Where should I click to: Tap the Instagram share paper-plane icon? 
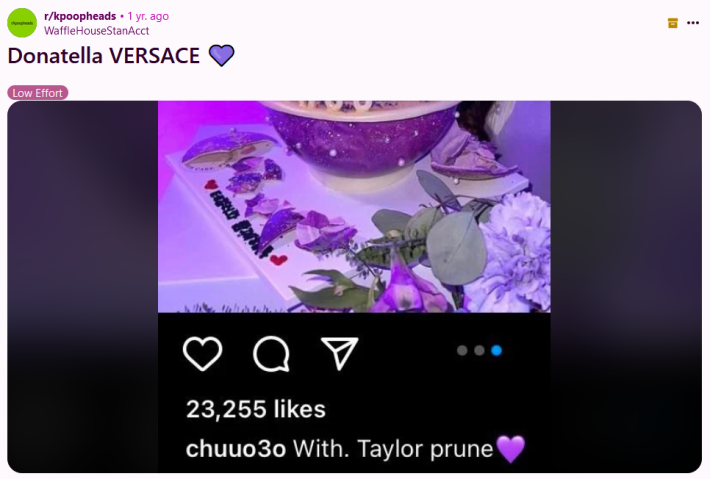click(340, 353)
